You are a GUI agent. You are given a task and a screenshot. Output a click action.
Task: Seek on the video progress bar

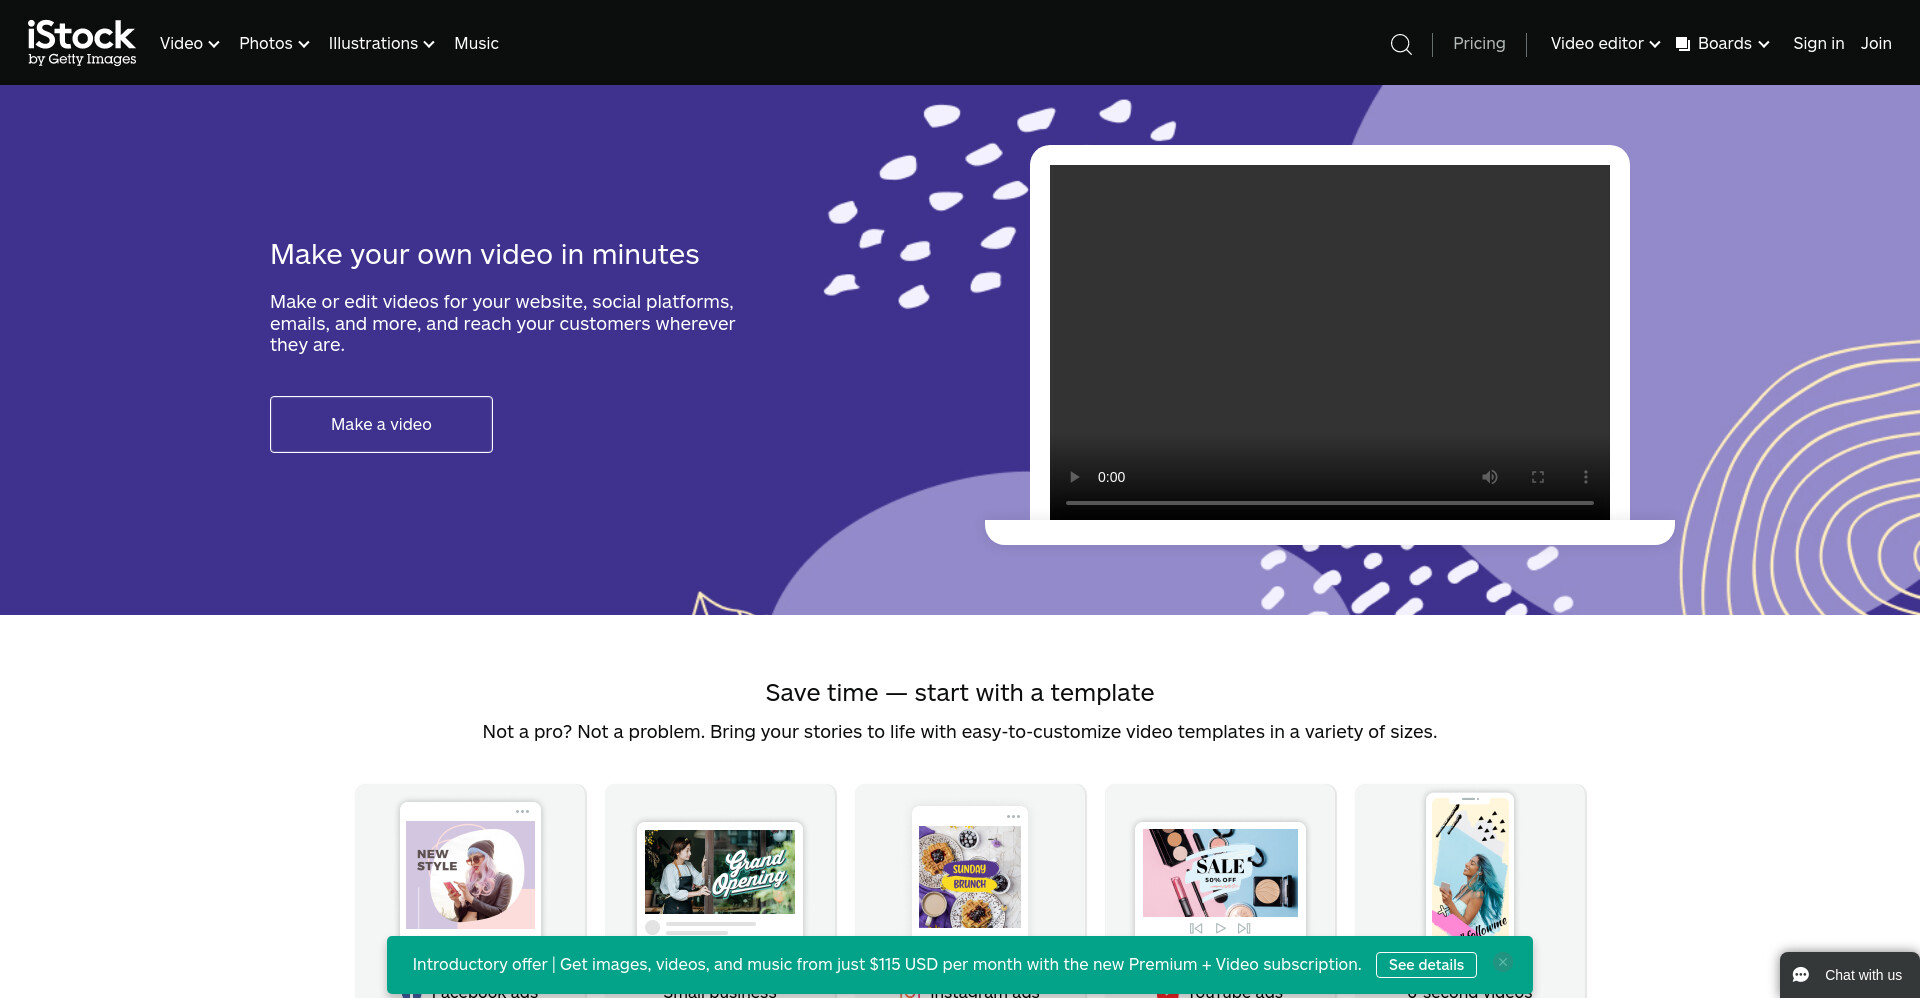tap(1330, 503)
